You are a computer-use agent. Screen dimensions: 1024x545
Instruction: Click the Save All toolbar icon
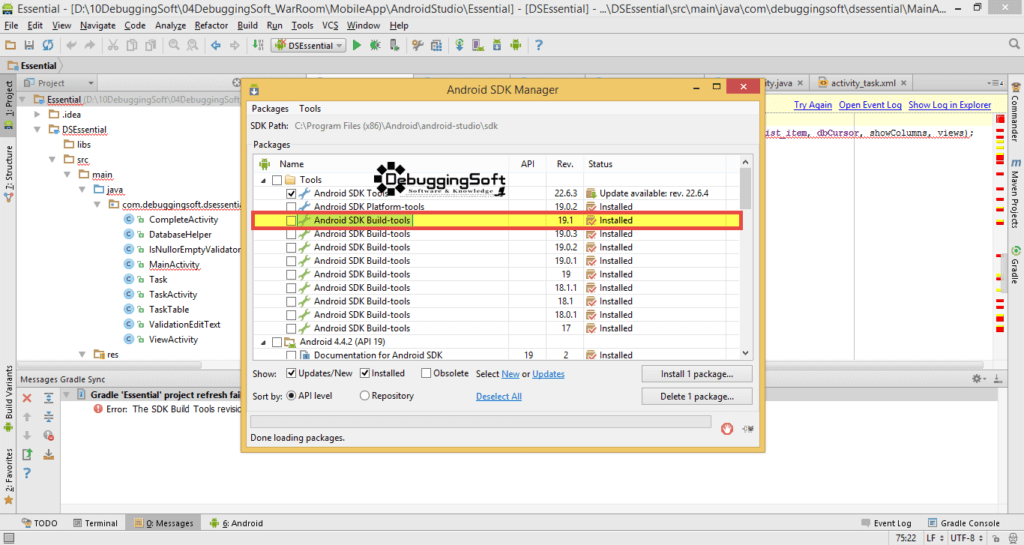[x=29, y=45]
